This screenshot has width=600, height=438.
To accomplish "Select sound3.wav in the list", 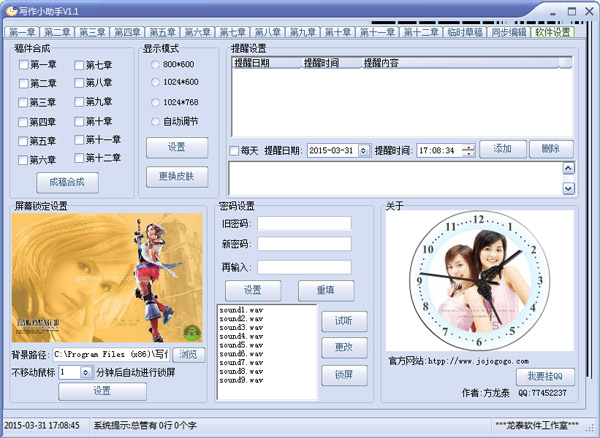I will tap(241, 328).
